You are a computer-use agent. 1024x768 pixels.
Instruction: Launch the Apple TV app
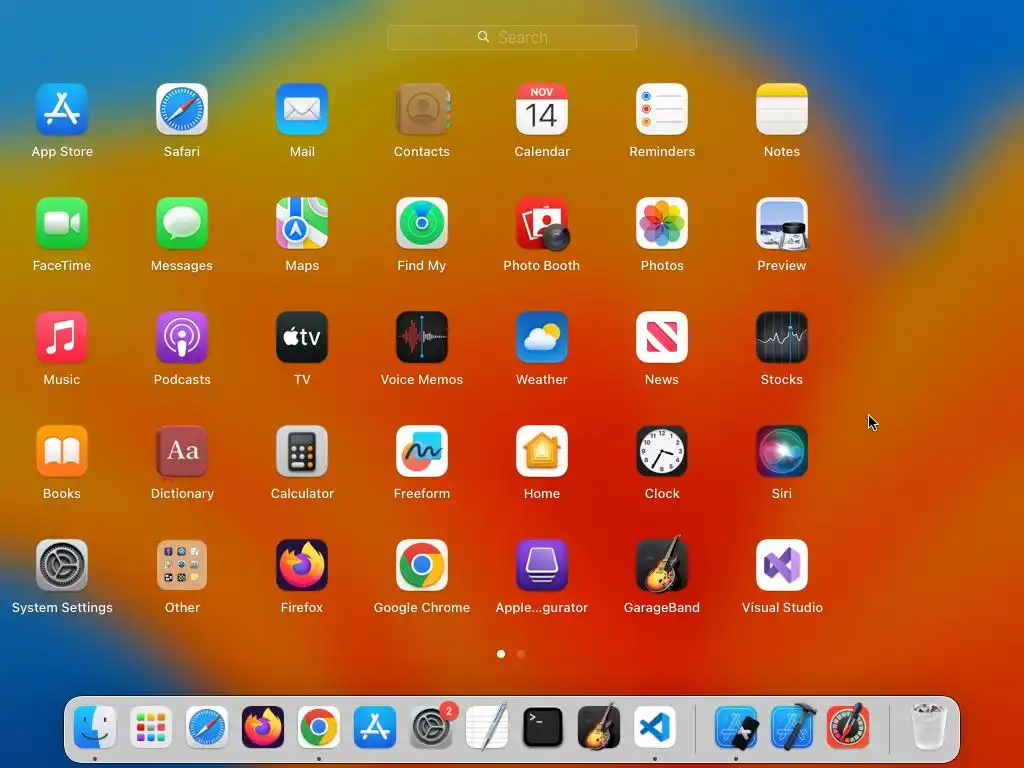302,337
